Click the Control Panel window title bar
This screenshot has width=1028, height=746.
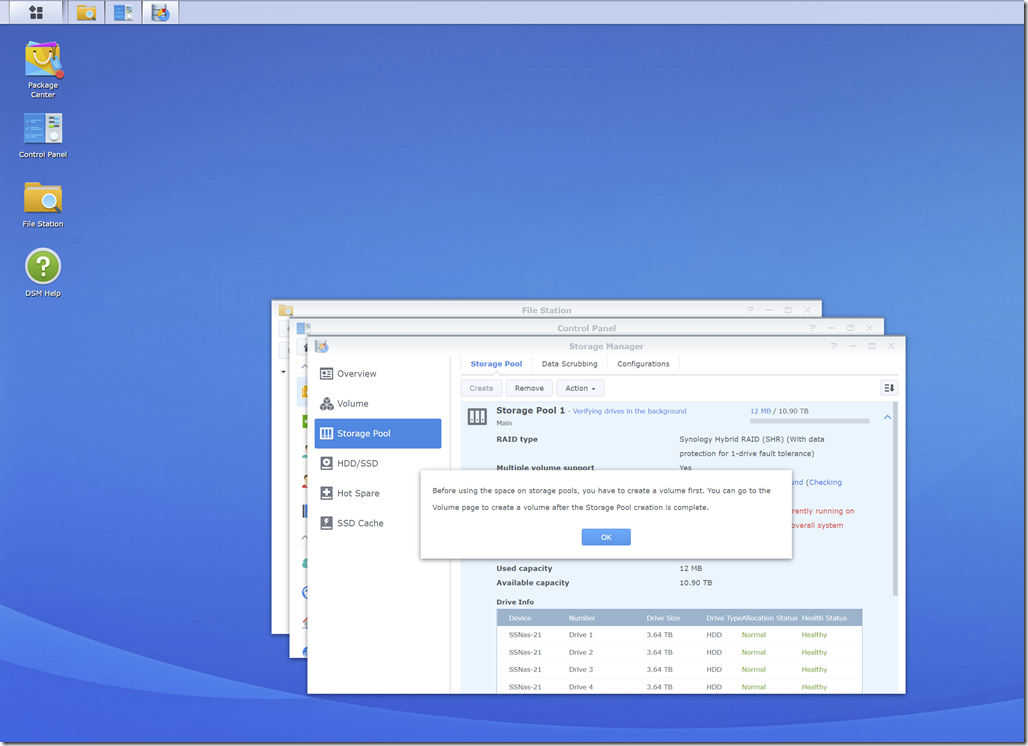click(x=586, y=328)
